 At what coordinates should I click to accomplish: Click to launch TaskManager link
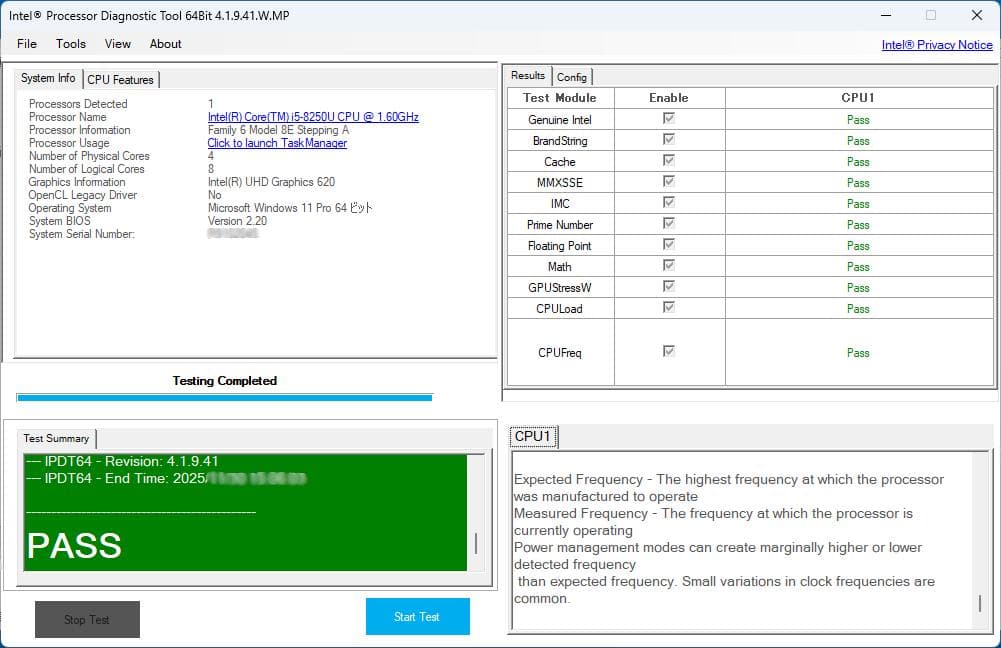(x=277, y=143)
